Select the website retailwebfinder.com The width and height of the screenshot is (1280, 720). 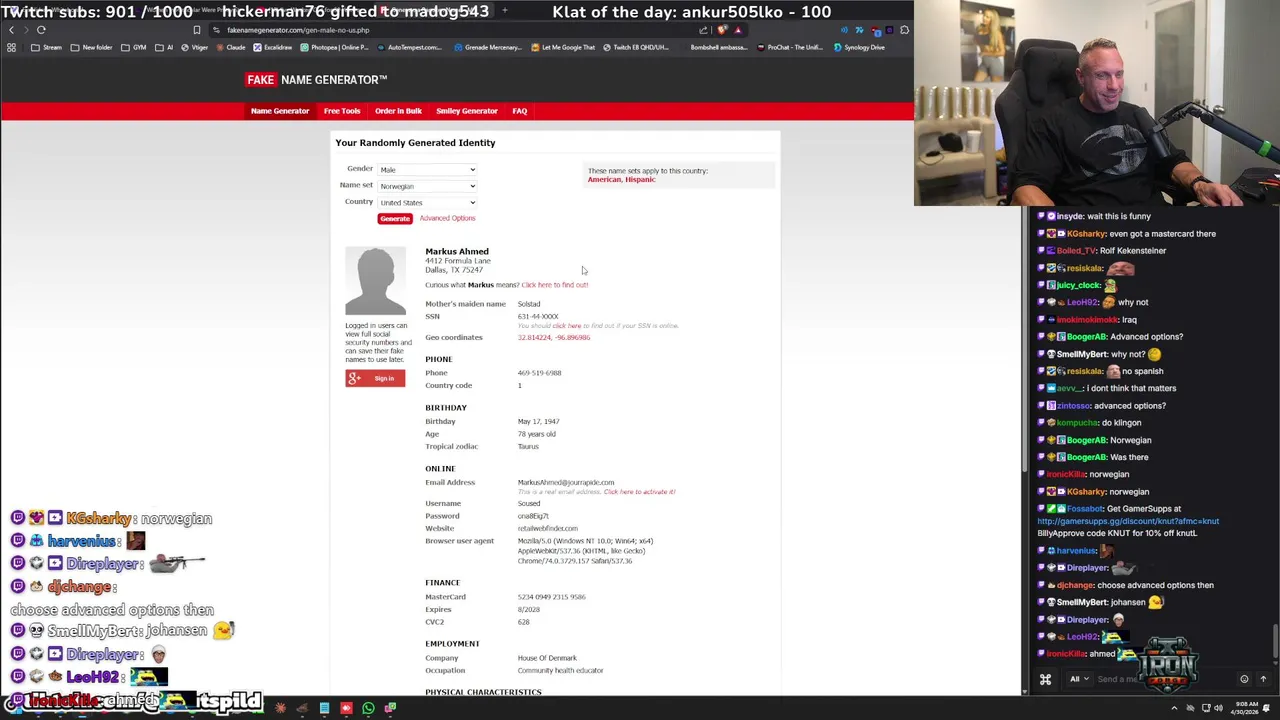click(547, 528)
